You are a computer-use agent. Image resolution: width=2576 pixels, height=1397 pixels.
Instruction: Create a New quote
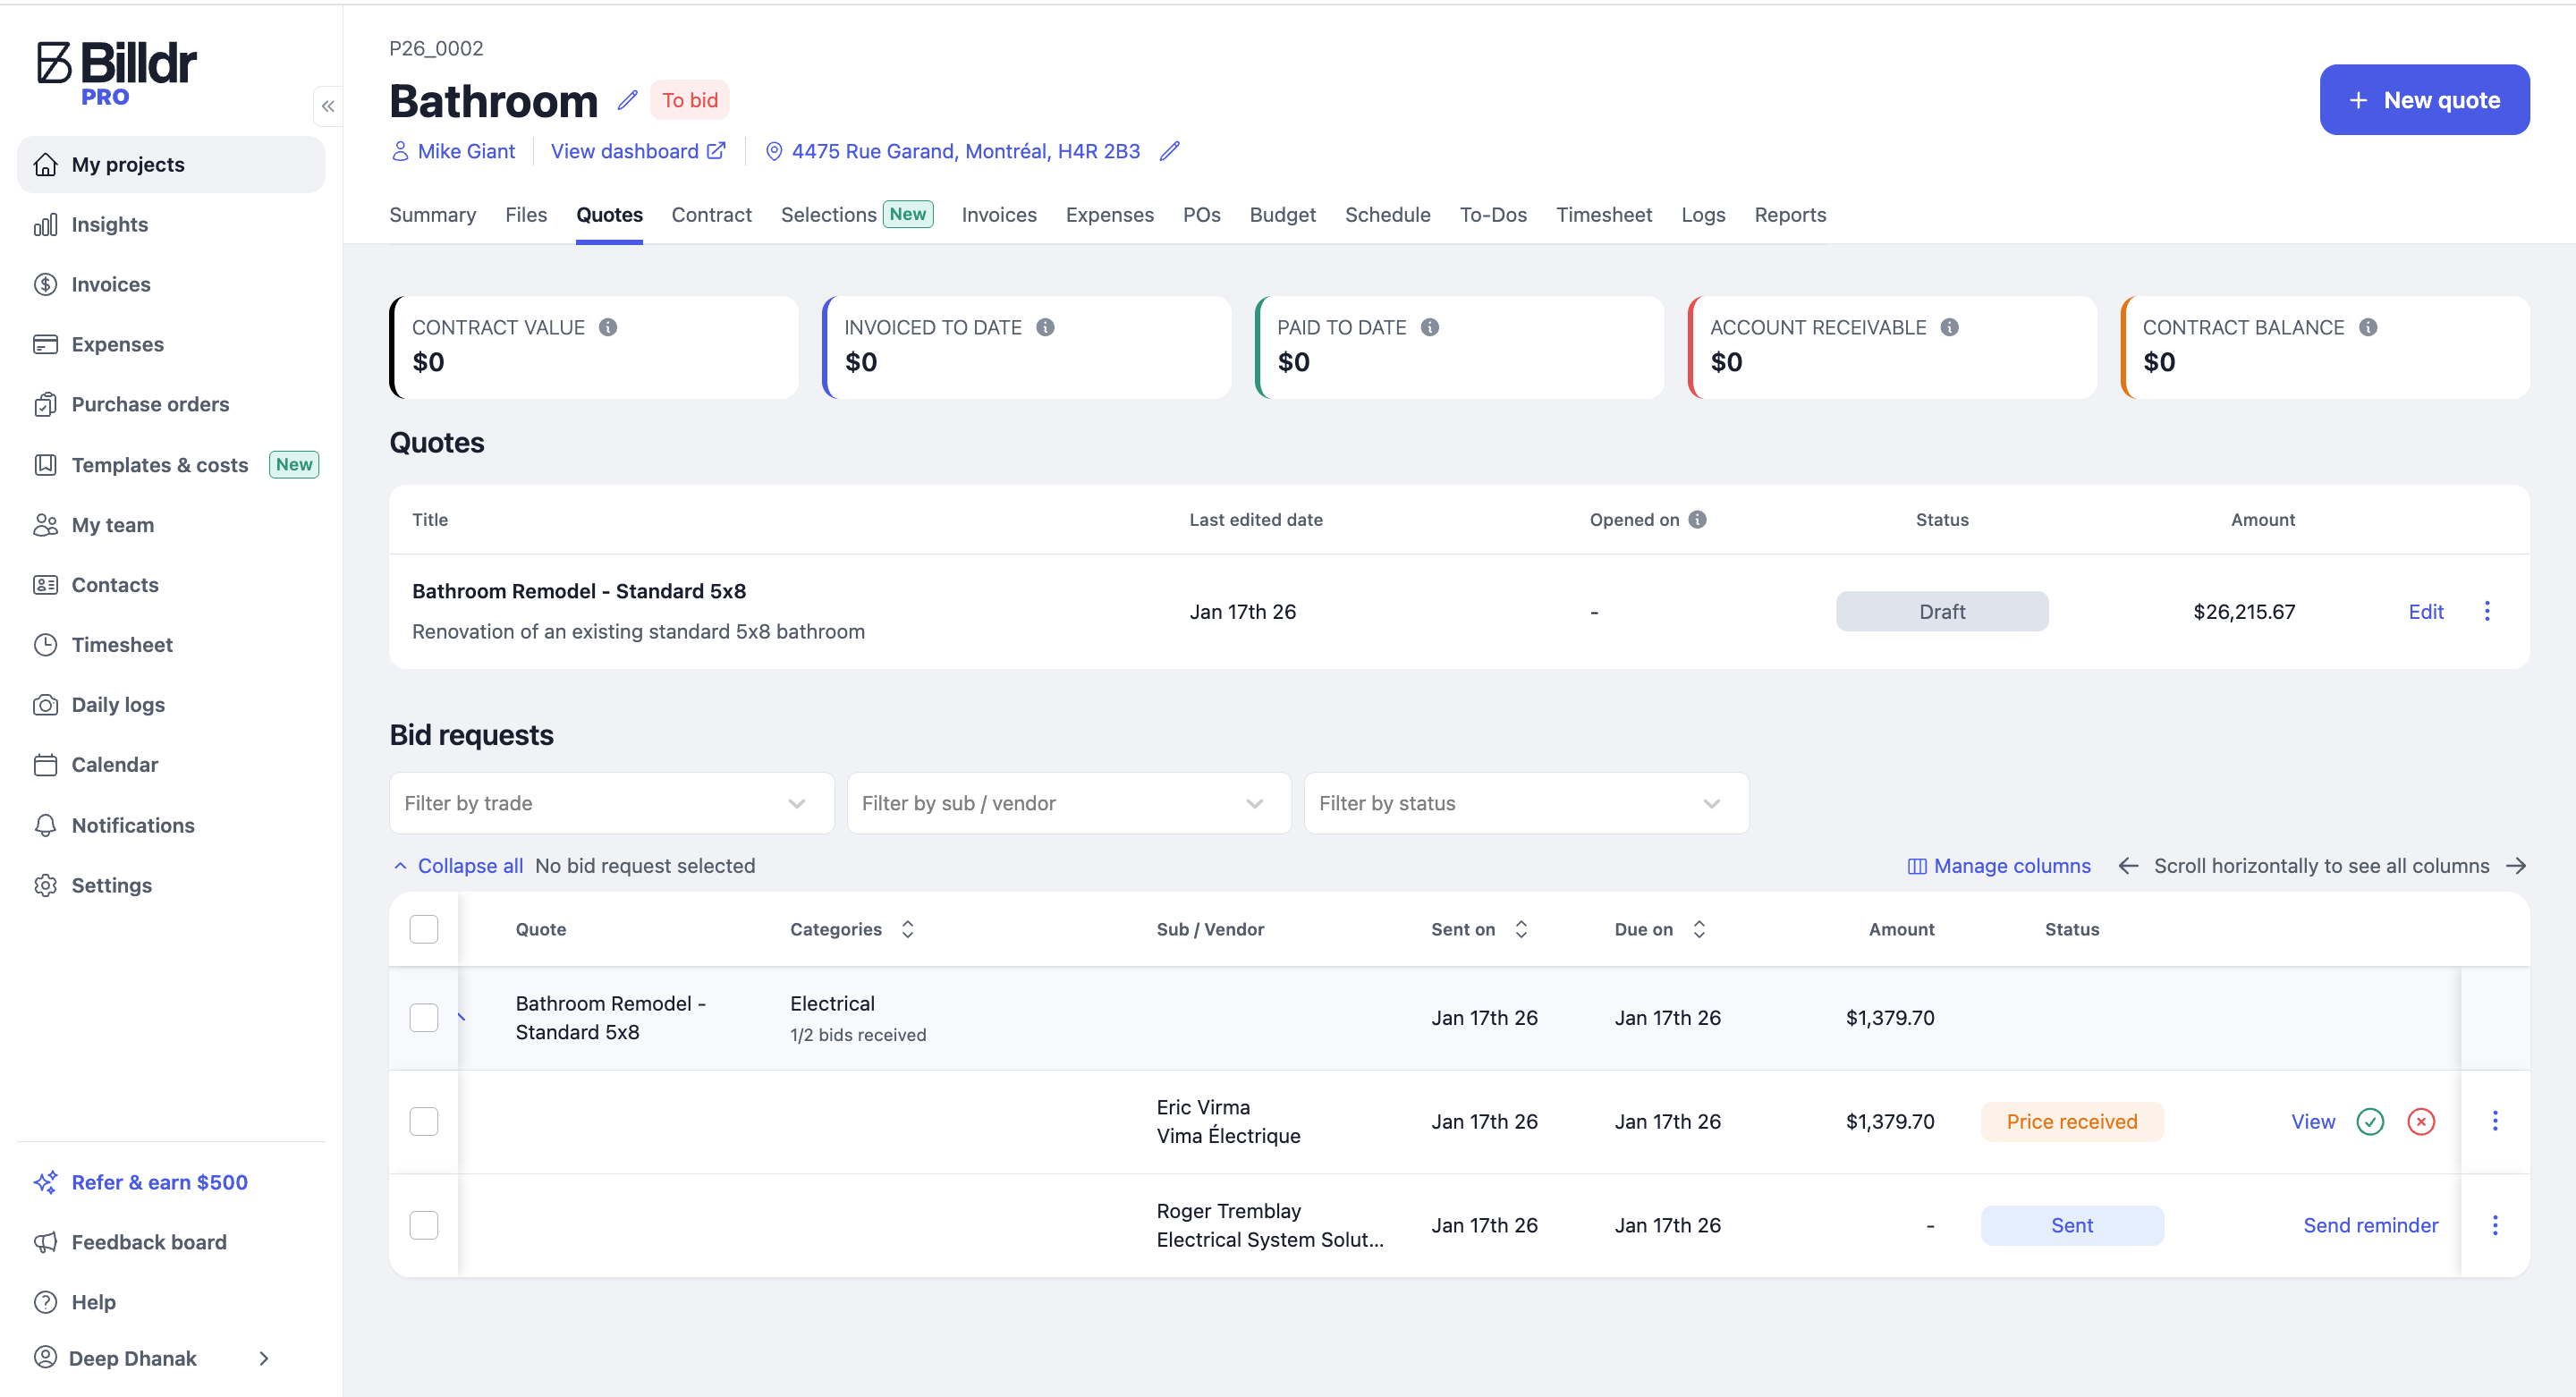click(2423, 100)
